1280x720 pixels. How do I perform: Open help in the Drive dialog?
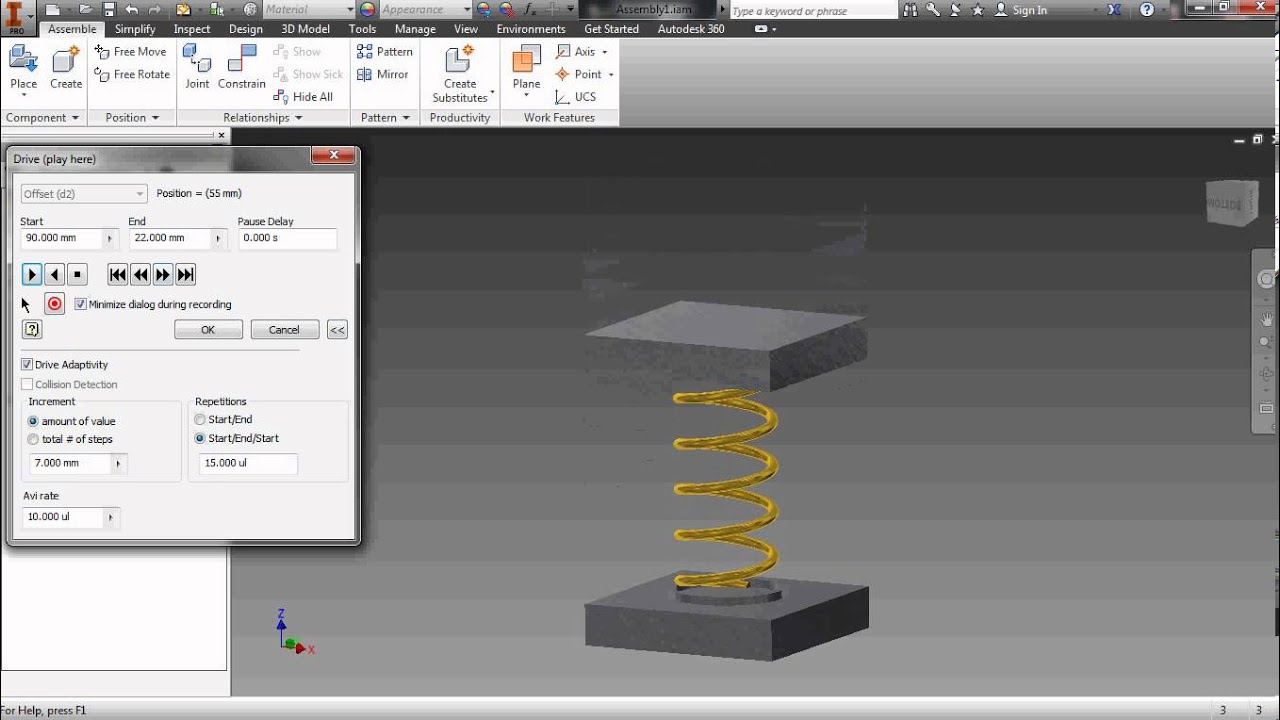point(32,329)
